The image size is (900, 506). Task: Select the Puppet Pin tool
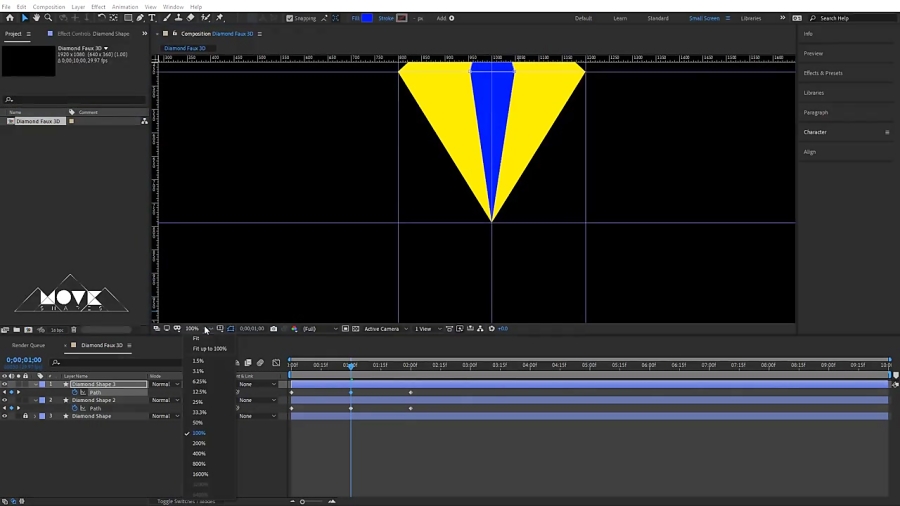pos(220,18)
